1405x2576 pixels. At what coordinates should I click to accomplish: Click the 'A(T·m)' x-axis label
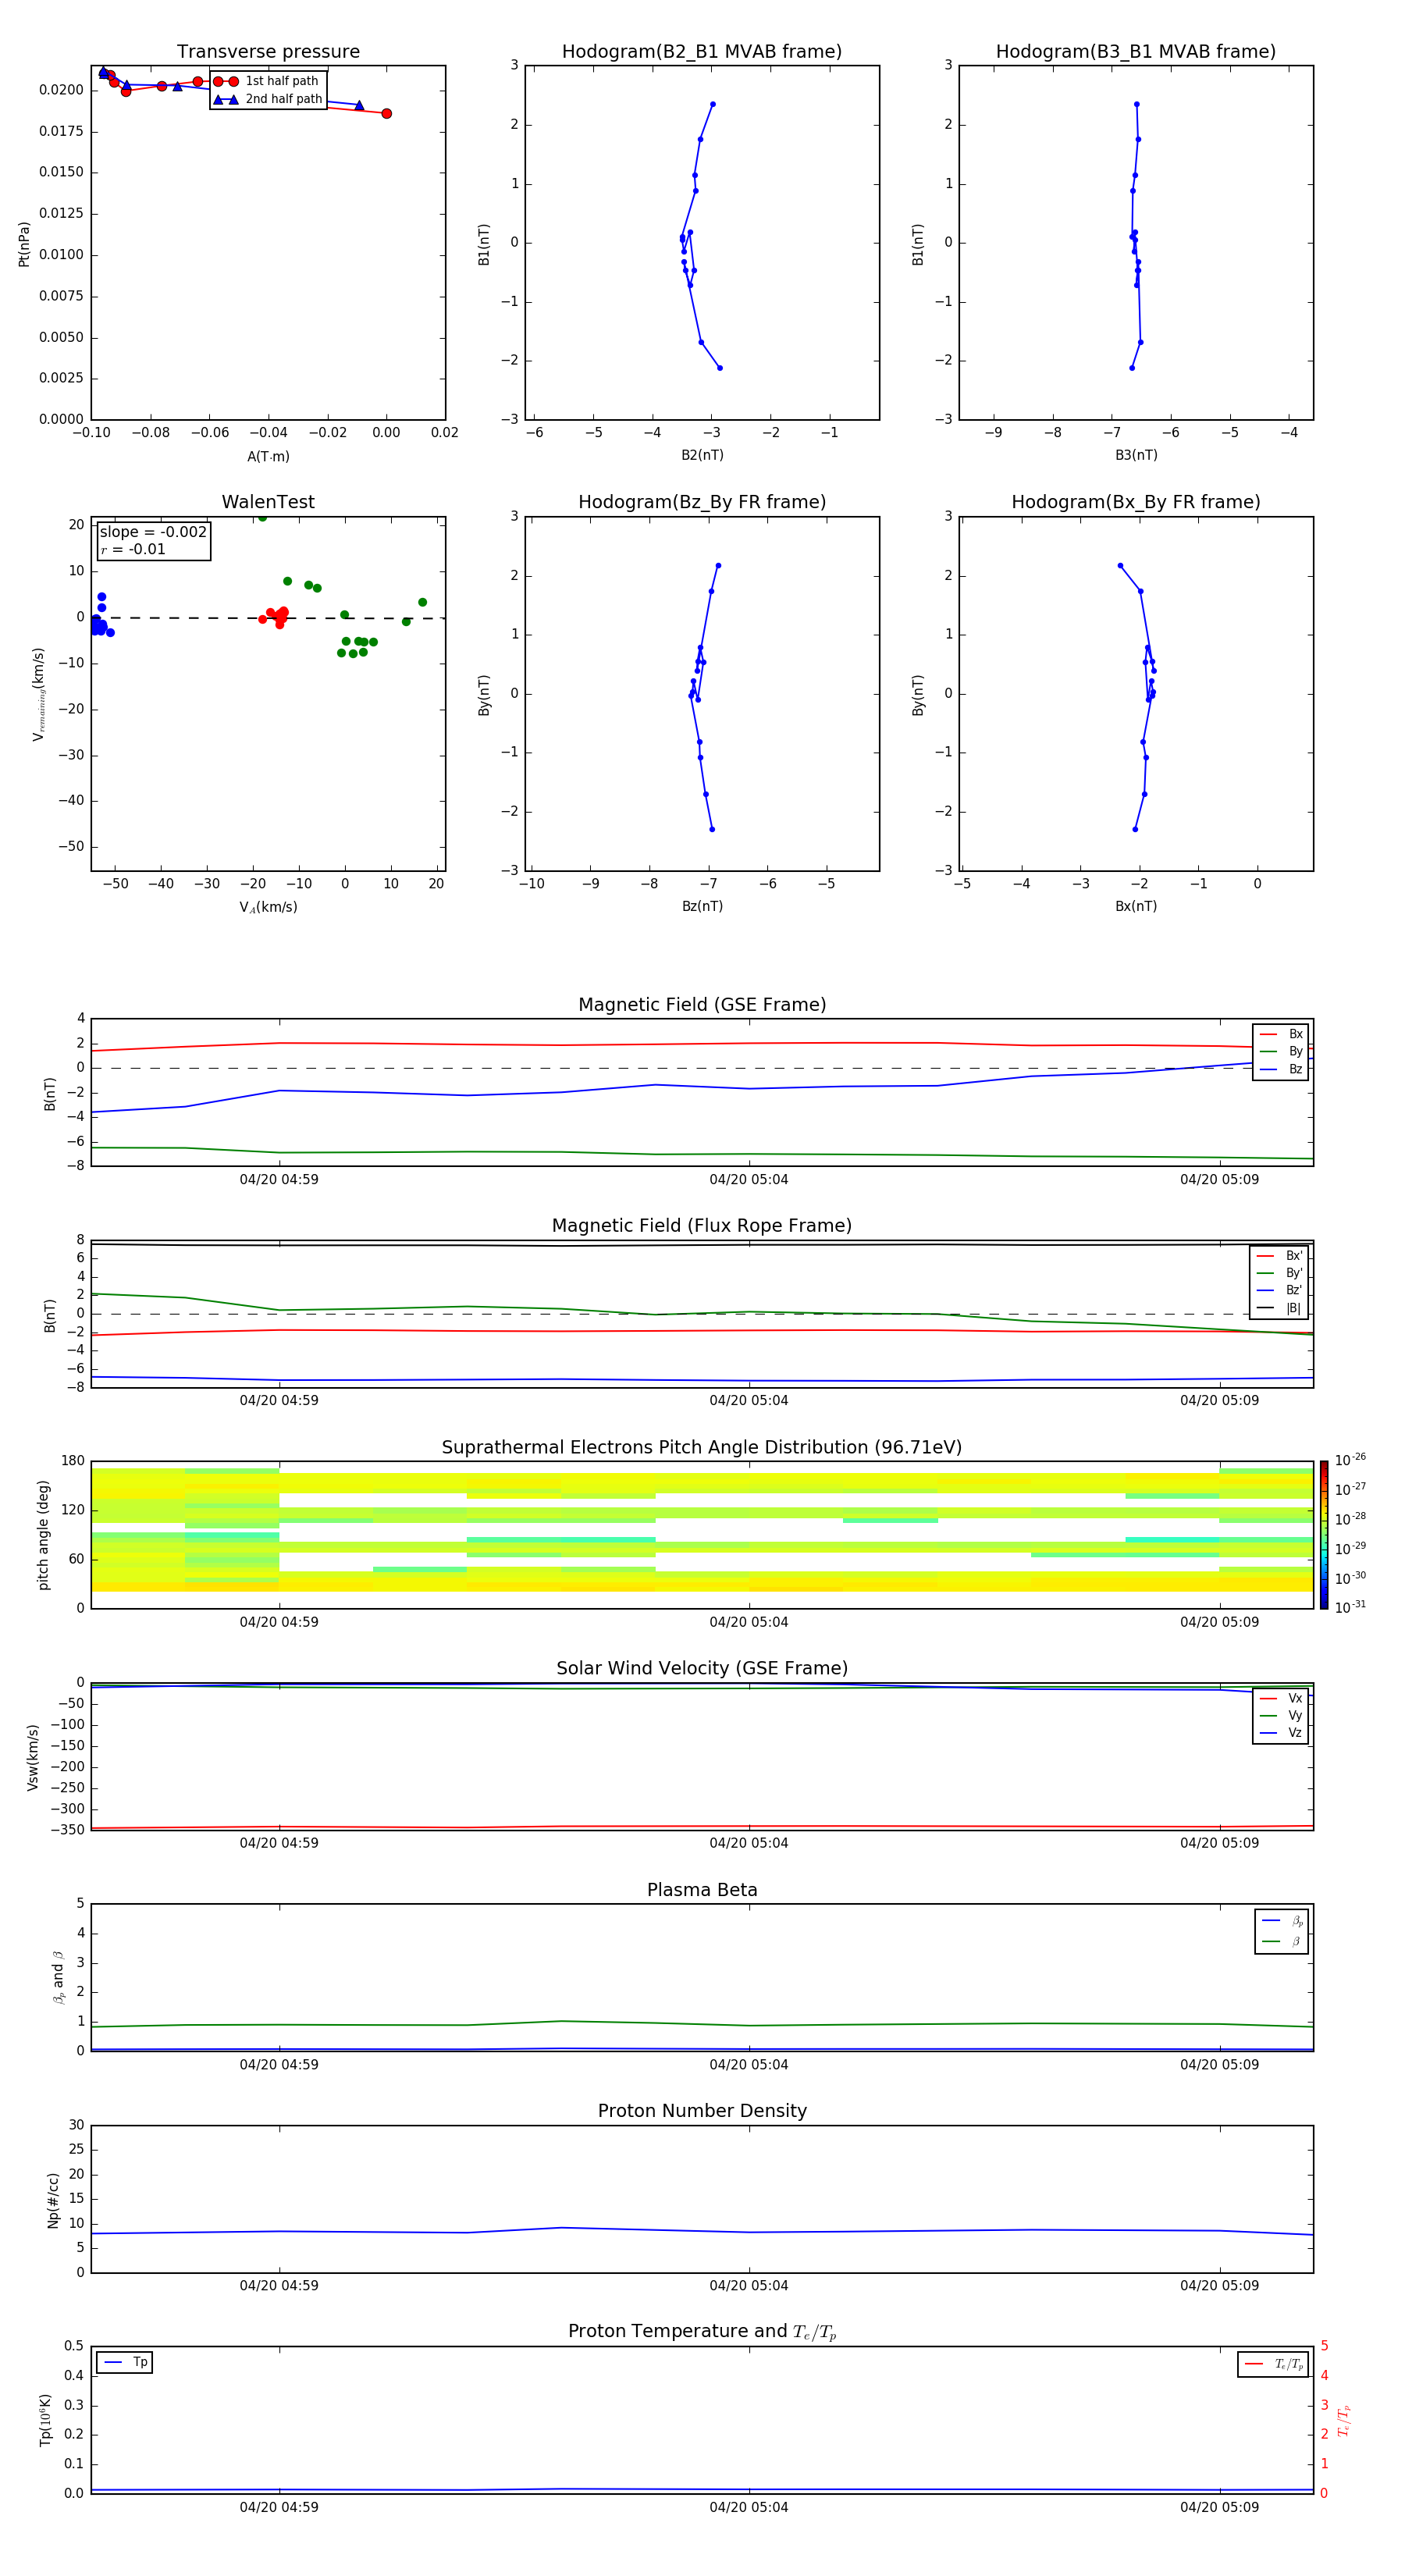(268, 457)
